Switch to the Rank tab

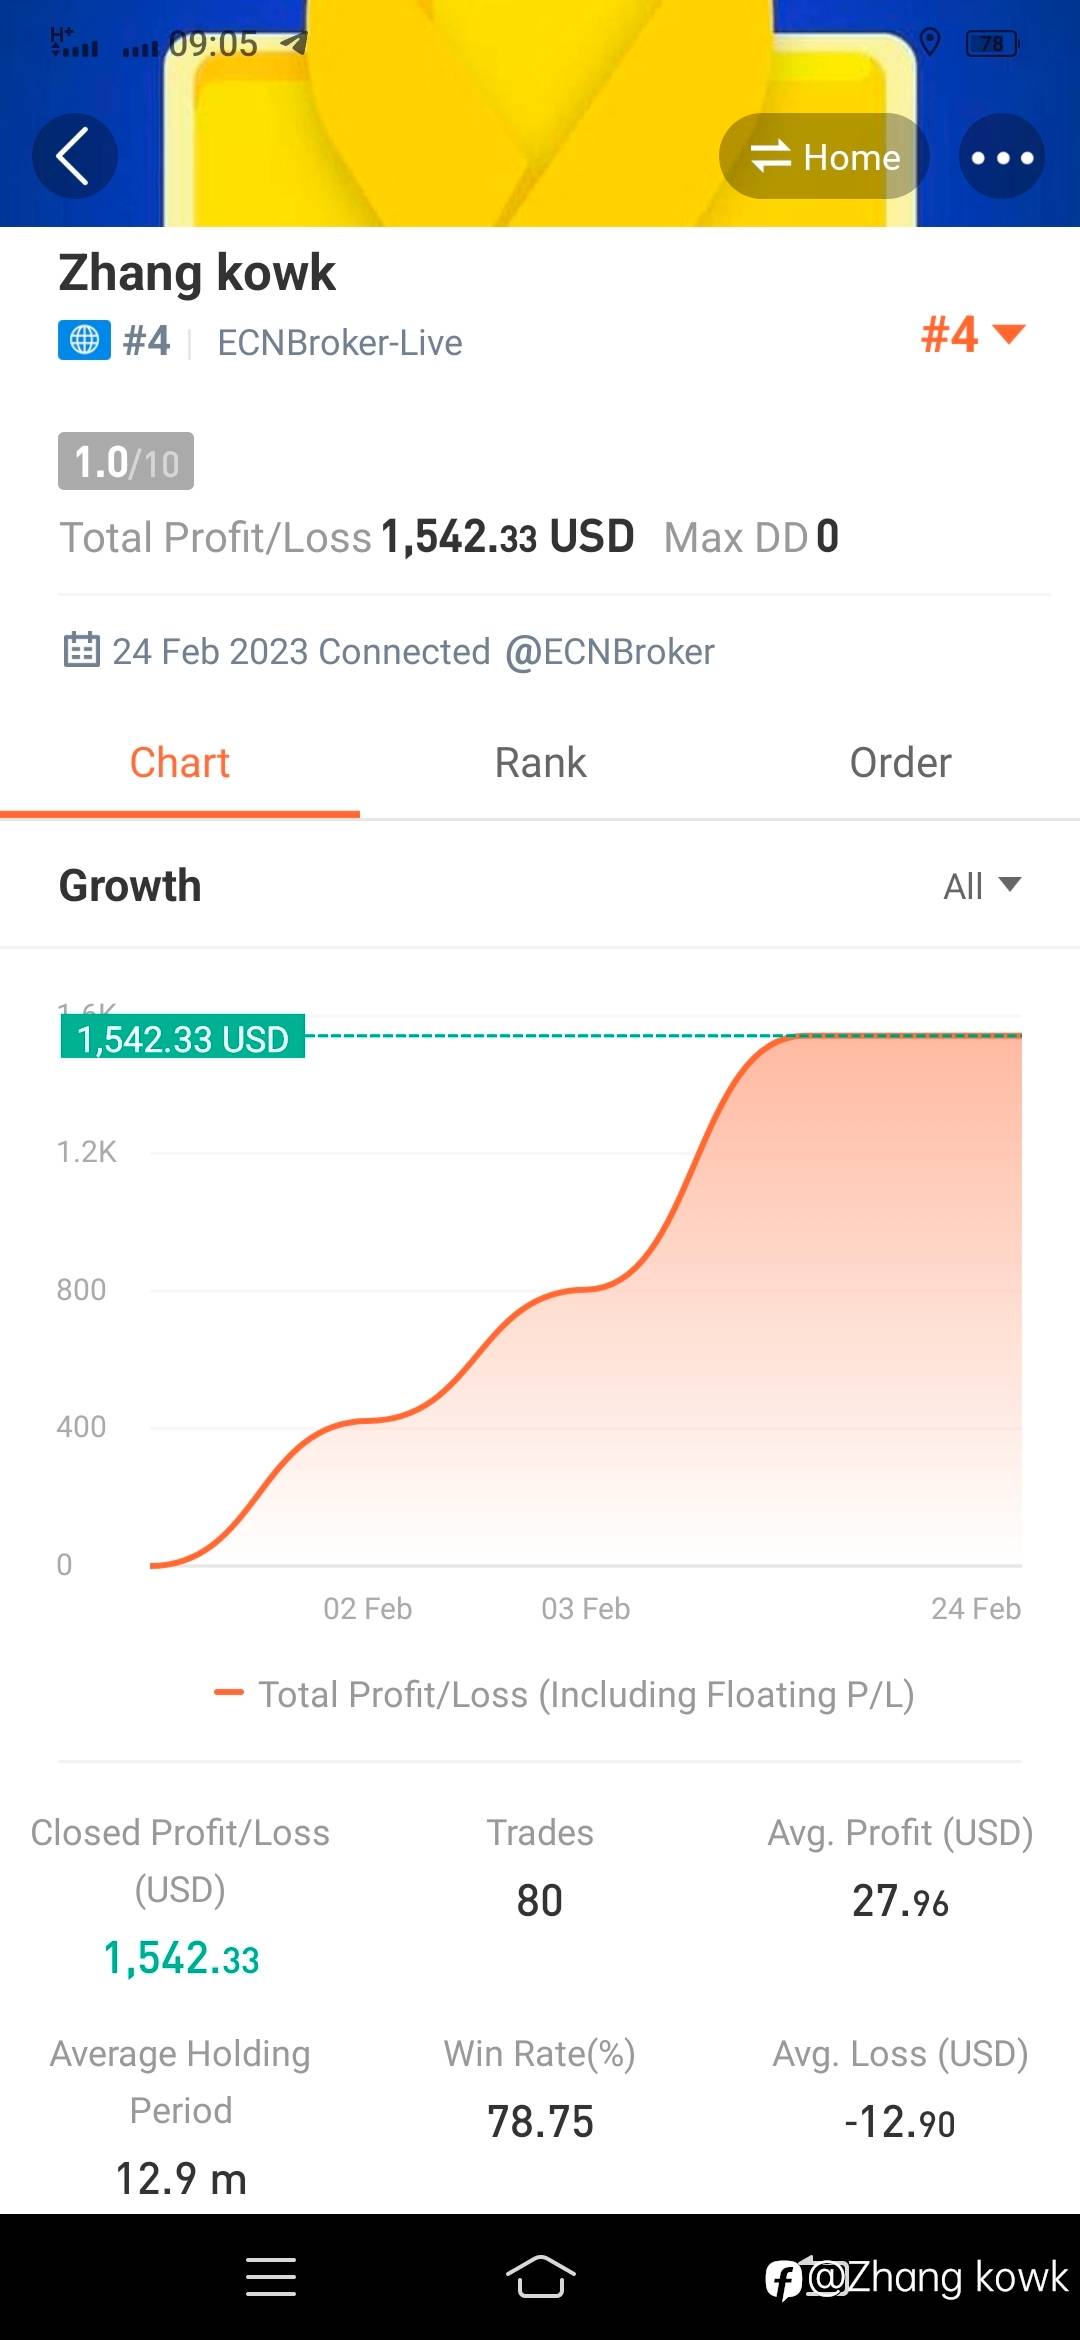click(x=540, y=764)
